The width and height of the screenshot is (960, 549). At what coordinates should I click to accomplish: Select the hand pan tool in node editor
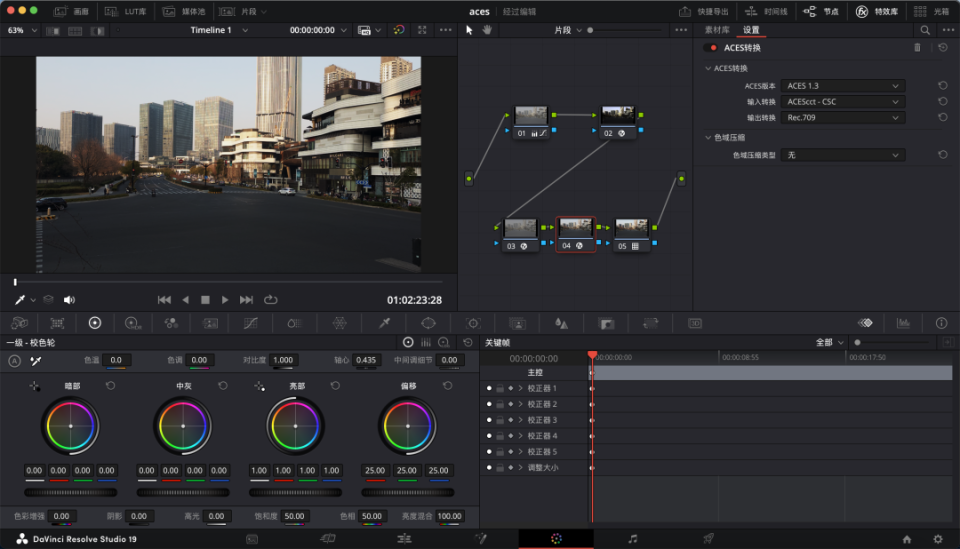pyautogui.click(x=487, y=30)
